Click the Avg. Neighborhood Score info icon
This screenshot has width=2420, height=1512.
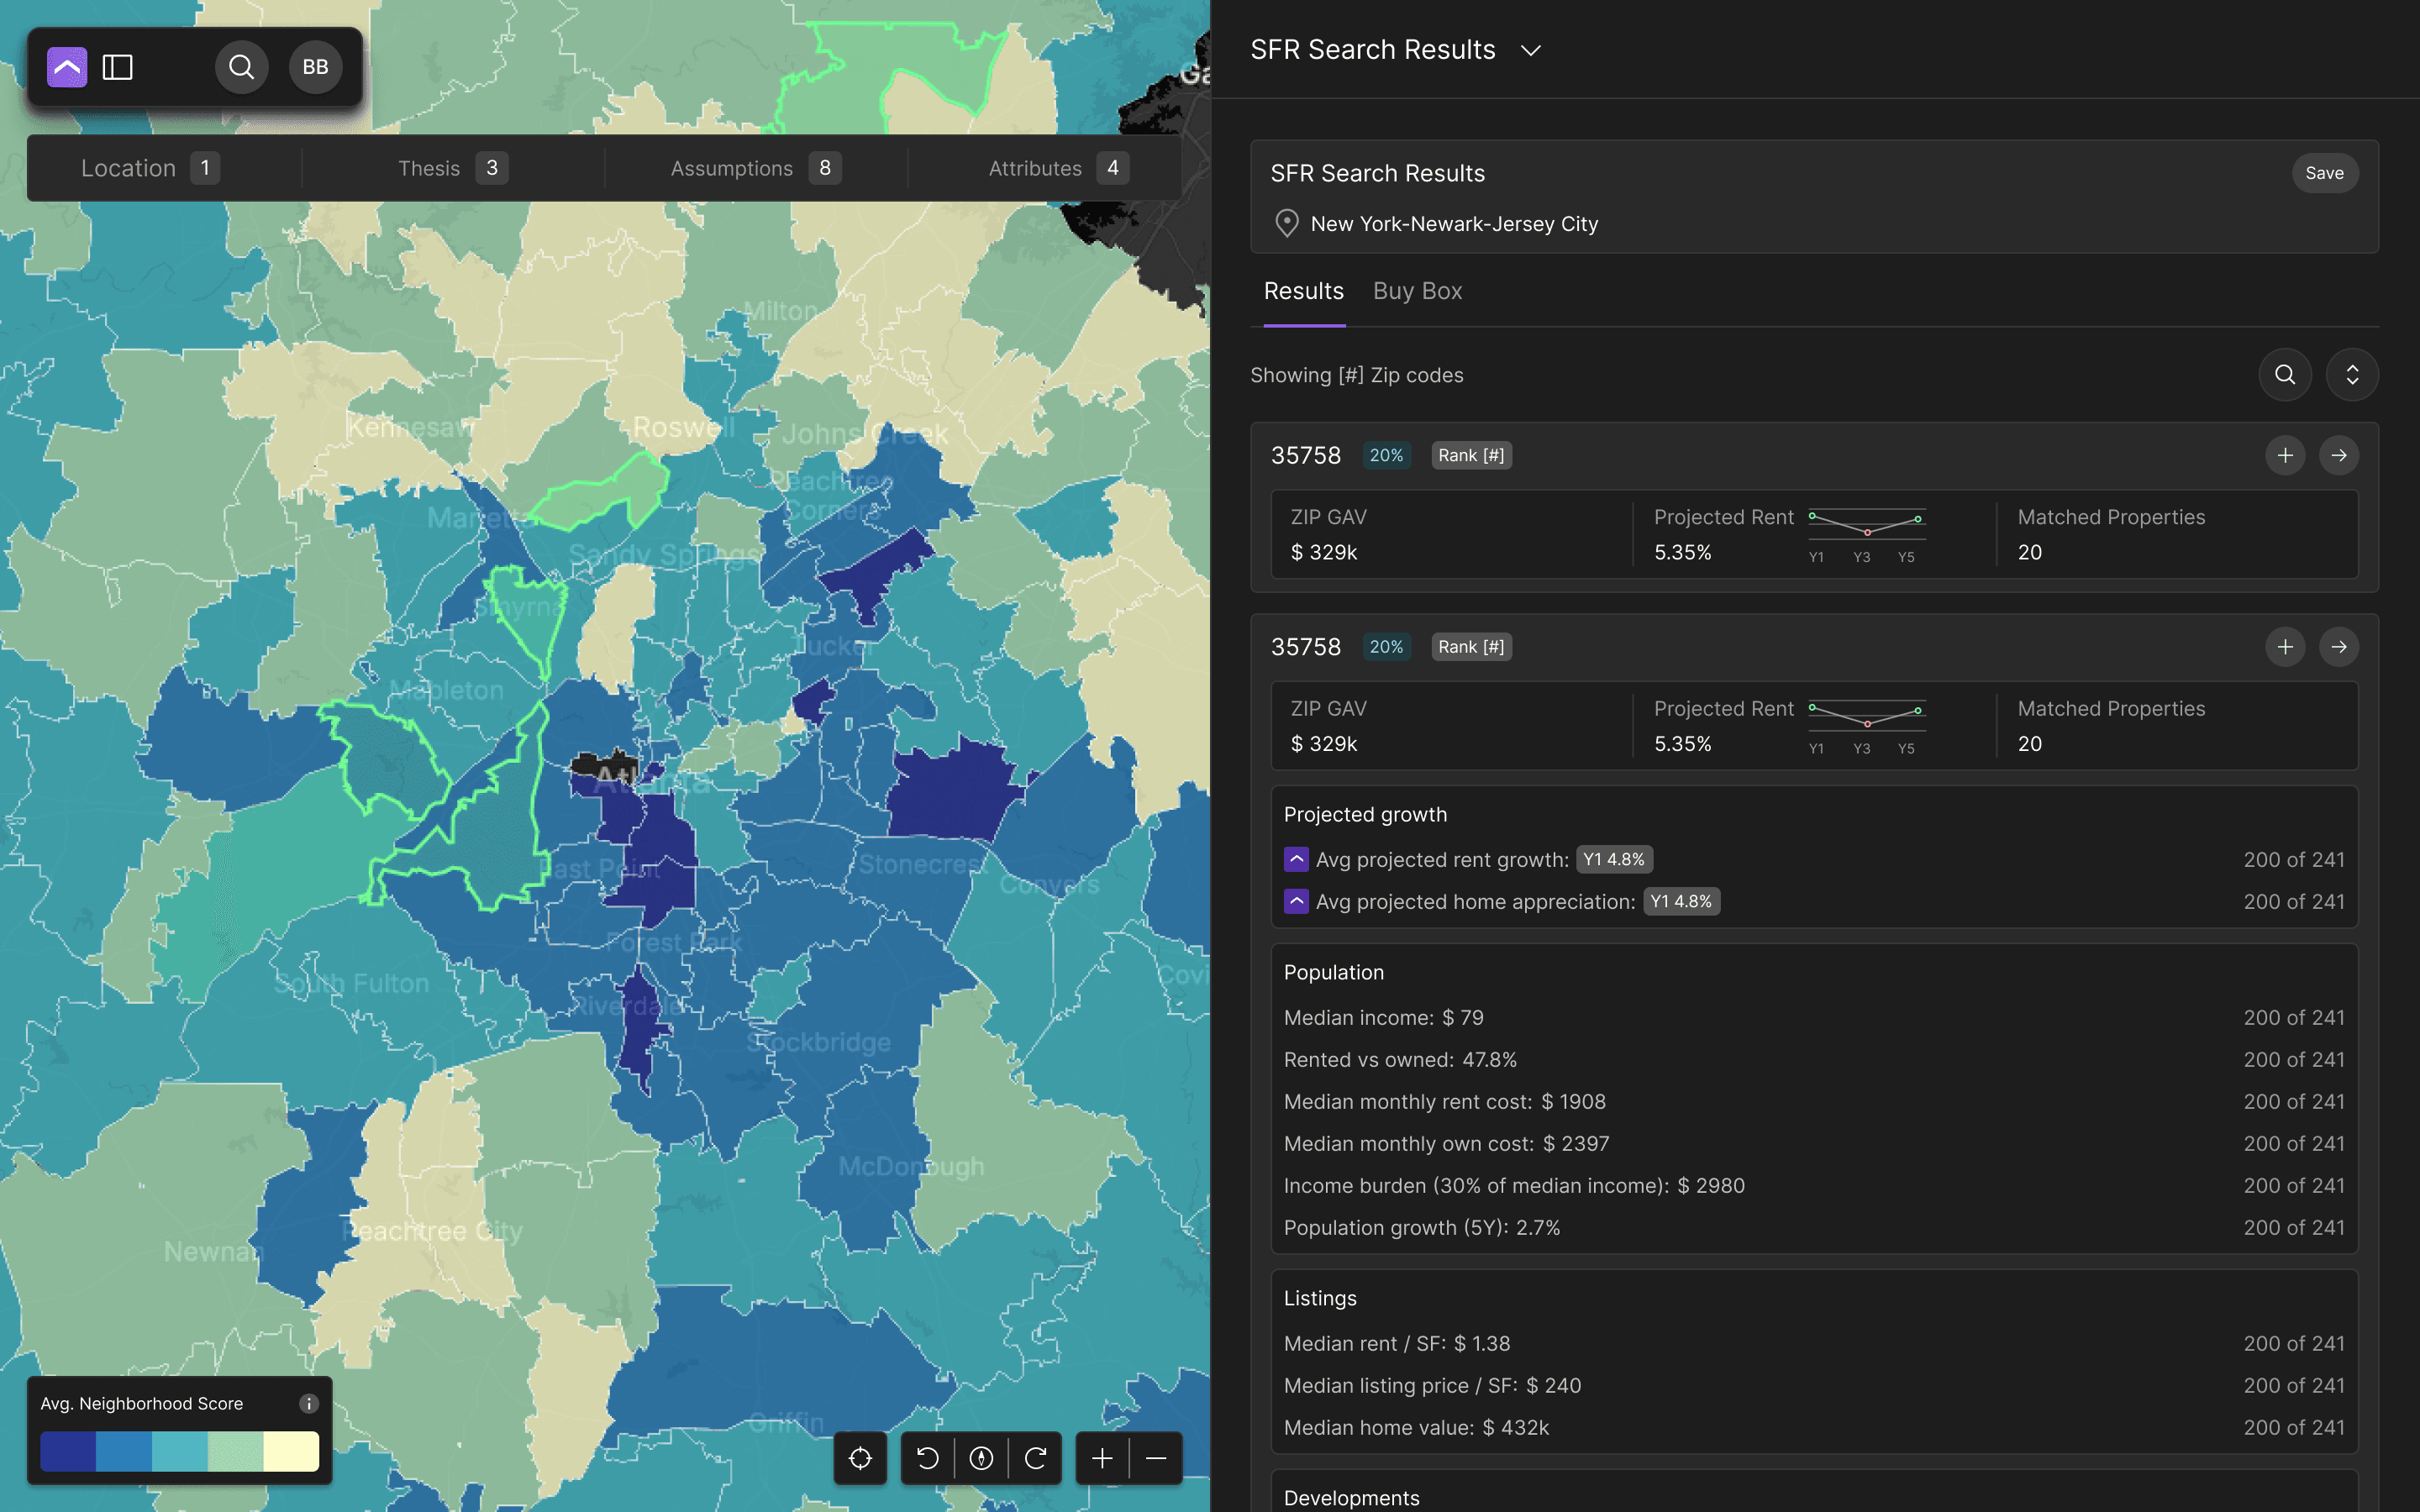click(x=309, y=1404)
